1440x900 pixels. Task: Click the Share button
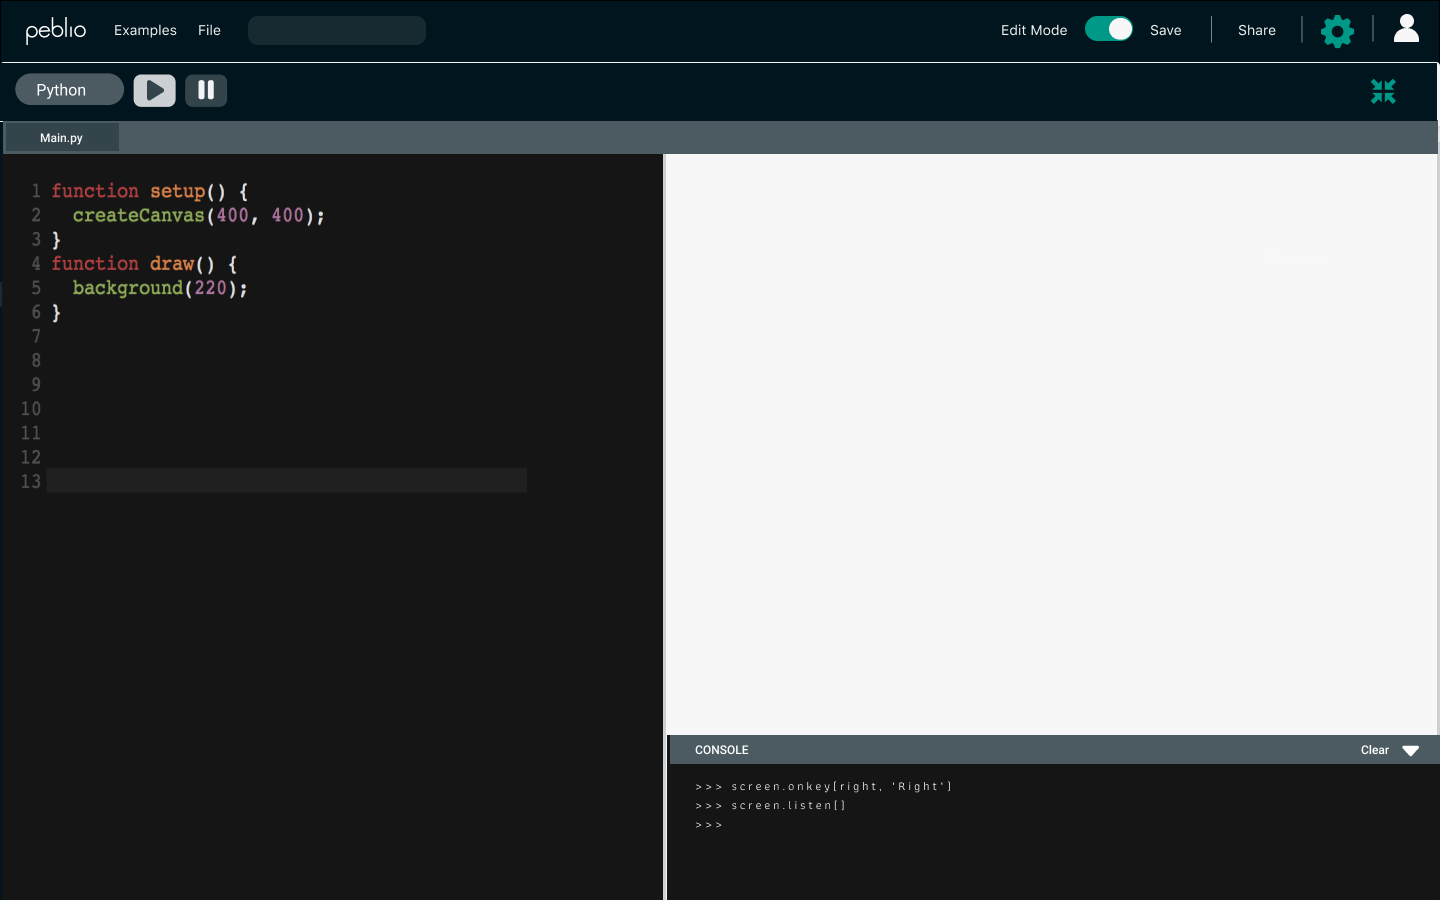coord(1257,30)
